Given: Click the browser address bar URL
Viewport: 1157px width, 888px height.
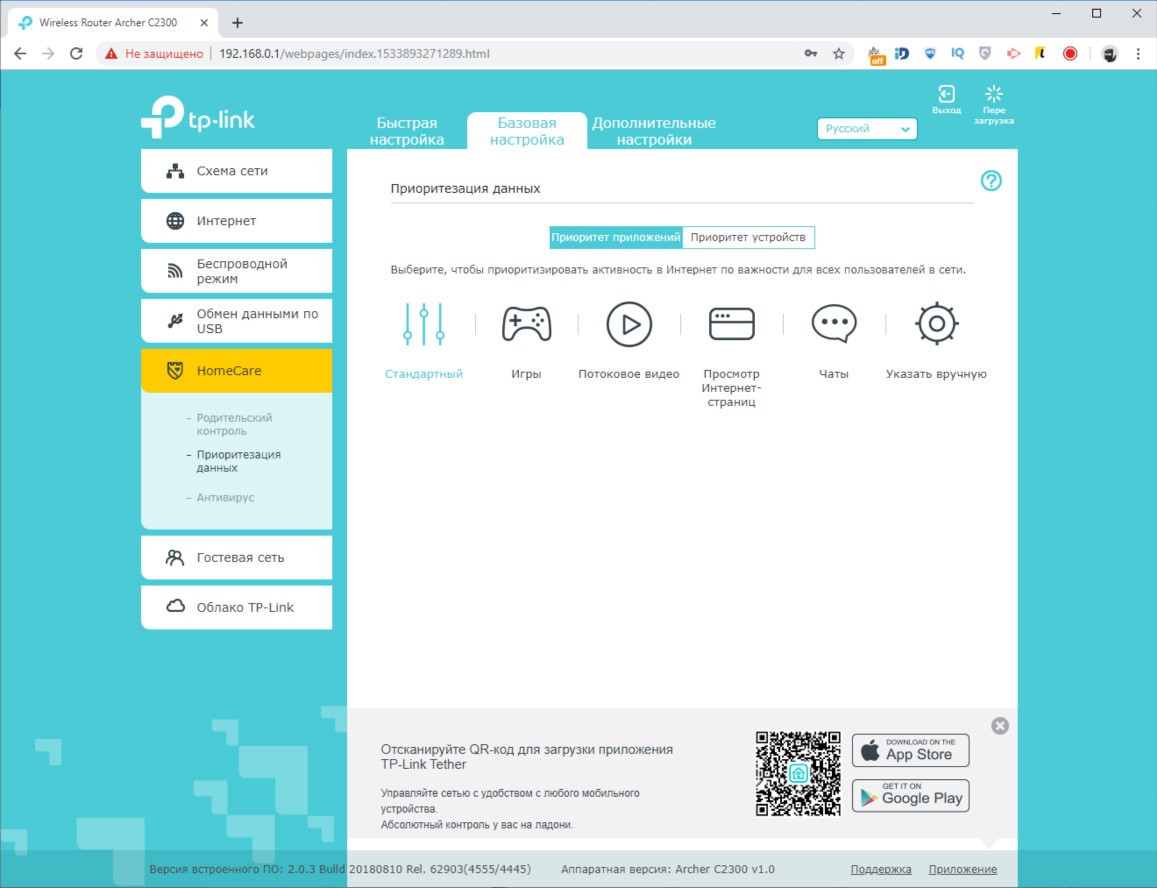Looking at the screenshot, I should pos(355,54).
